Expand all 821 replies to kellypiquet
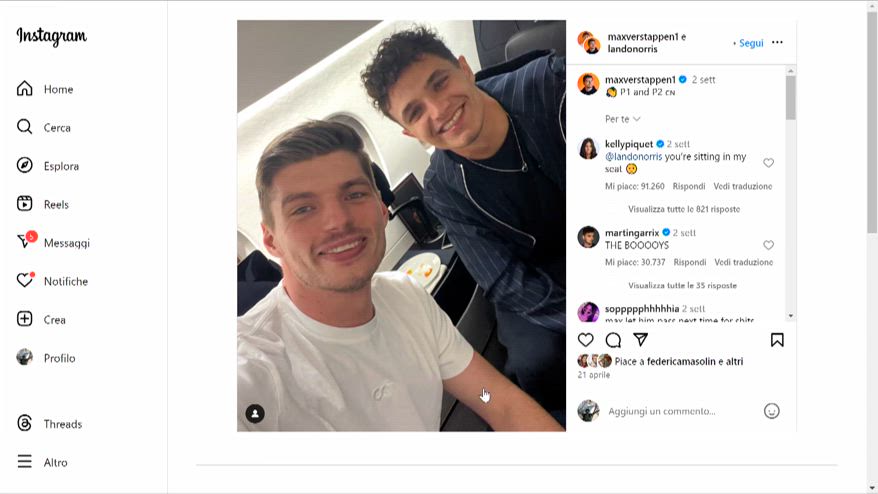 [684, 209]
